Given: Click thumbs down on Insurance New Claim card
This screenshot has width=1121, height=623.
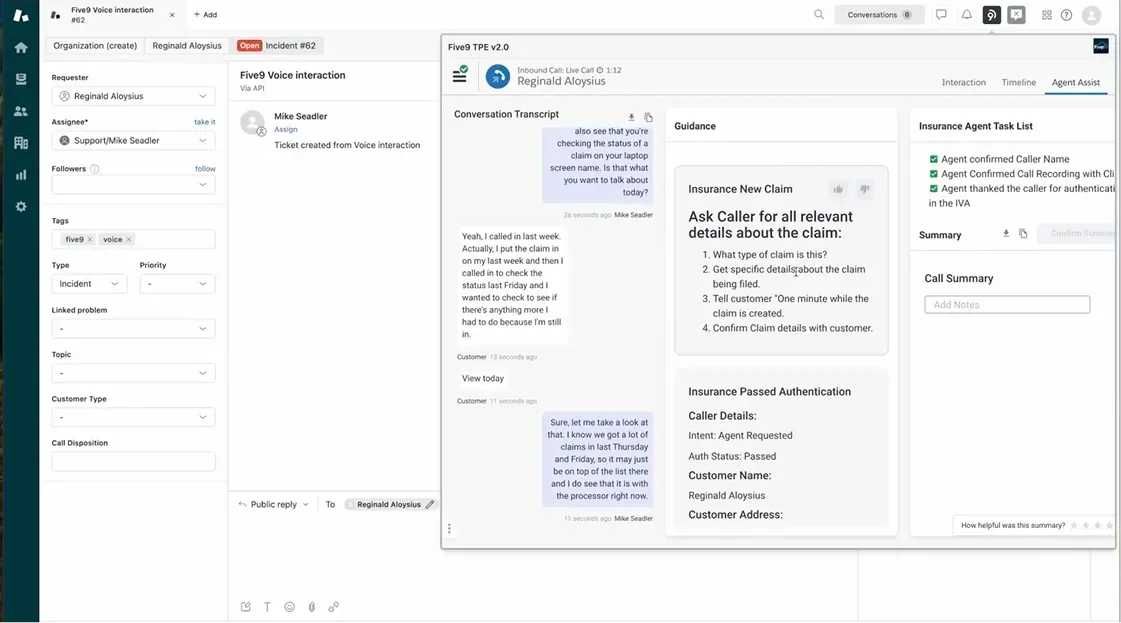Looking at the screenshot, I should tap(865, 189).
